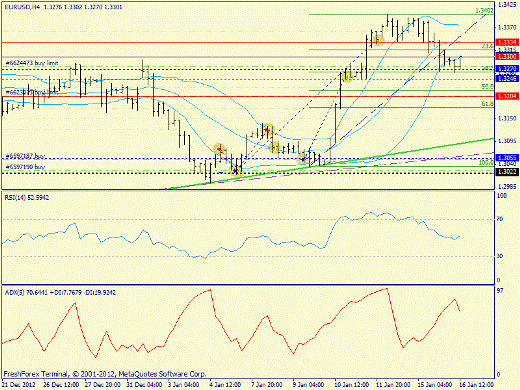Click the 9 Jan 04:00 time label

point(308,384)
